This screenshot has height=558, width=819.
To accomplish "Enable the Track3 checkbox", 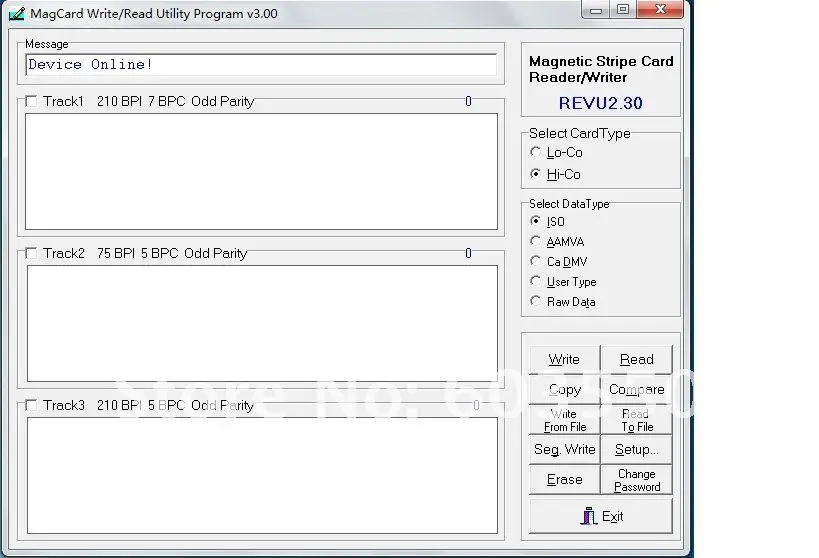I will click(x=31, y=405).
